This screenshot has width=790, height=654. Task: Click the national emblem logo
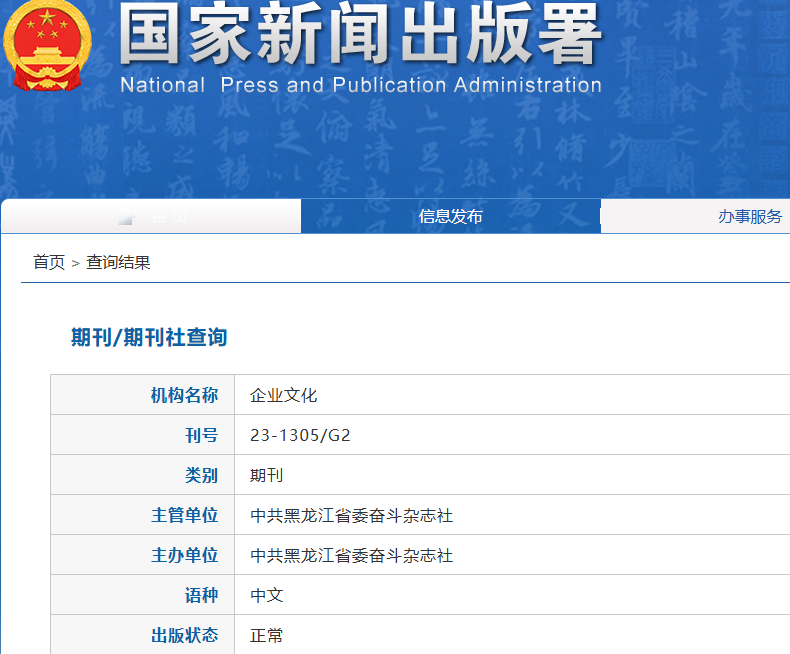[47, 46]
